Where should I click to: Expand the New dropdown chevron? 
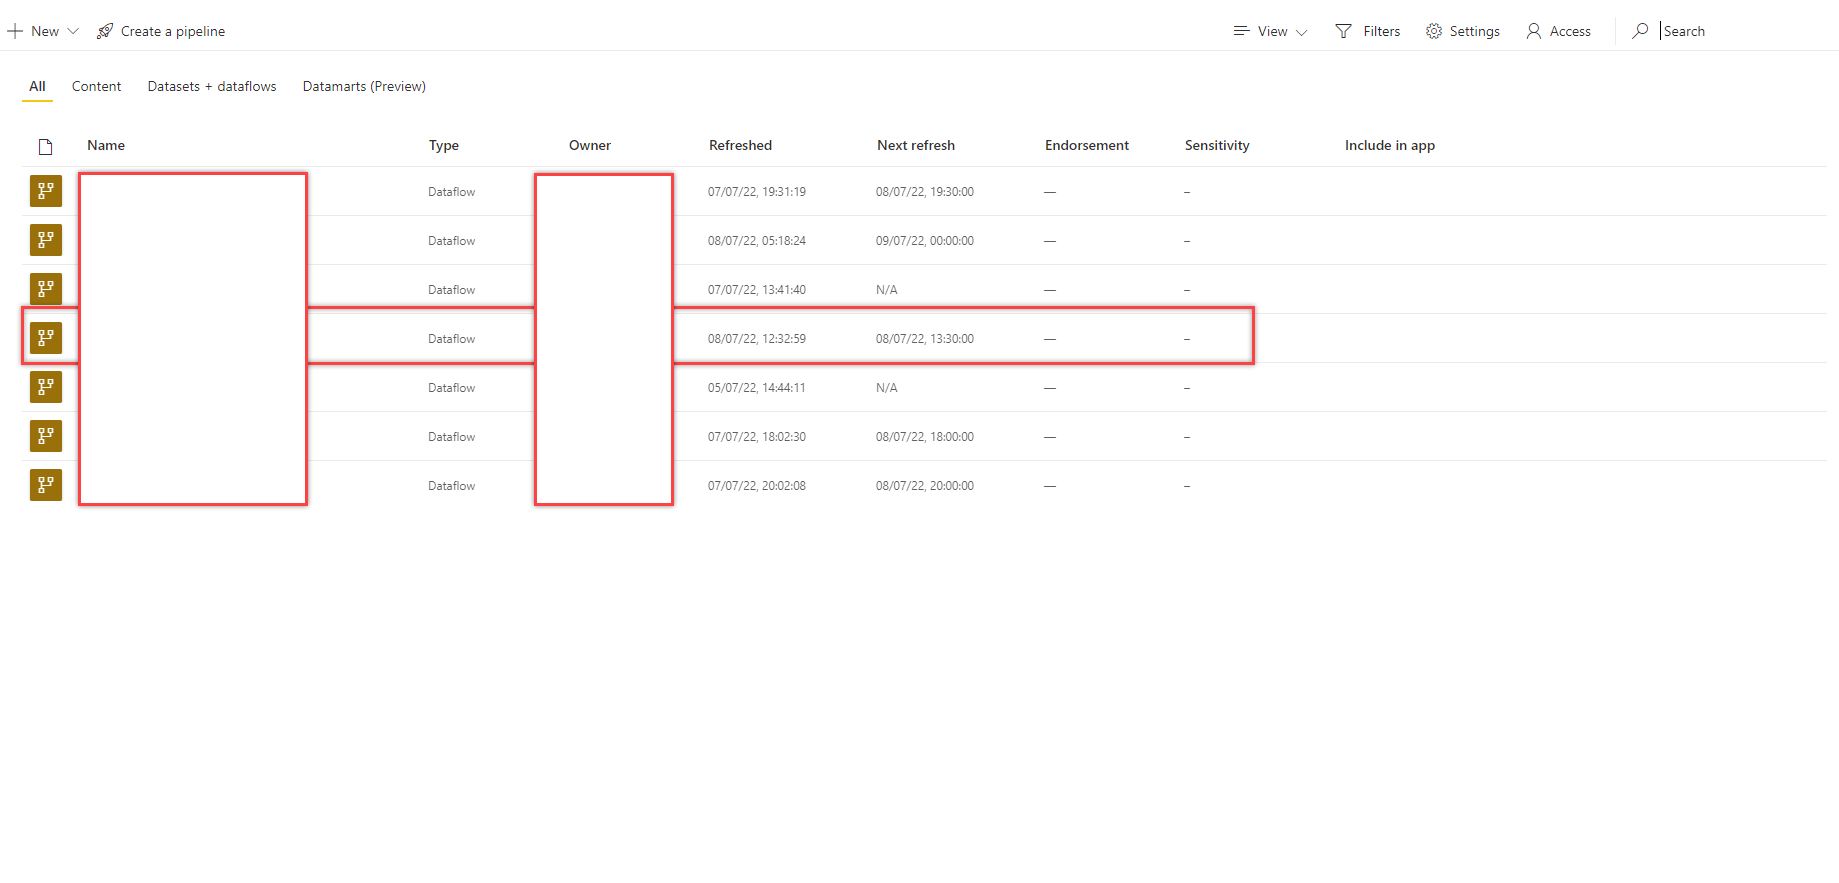coord(73,32)
